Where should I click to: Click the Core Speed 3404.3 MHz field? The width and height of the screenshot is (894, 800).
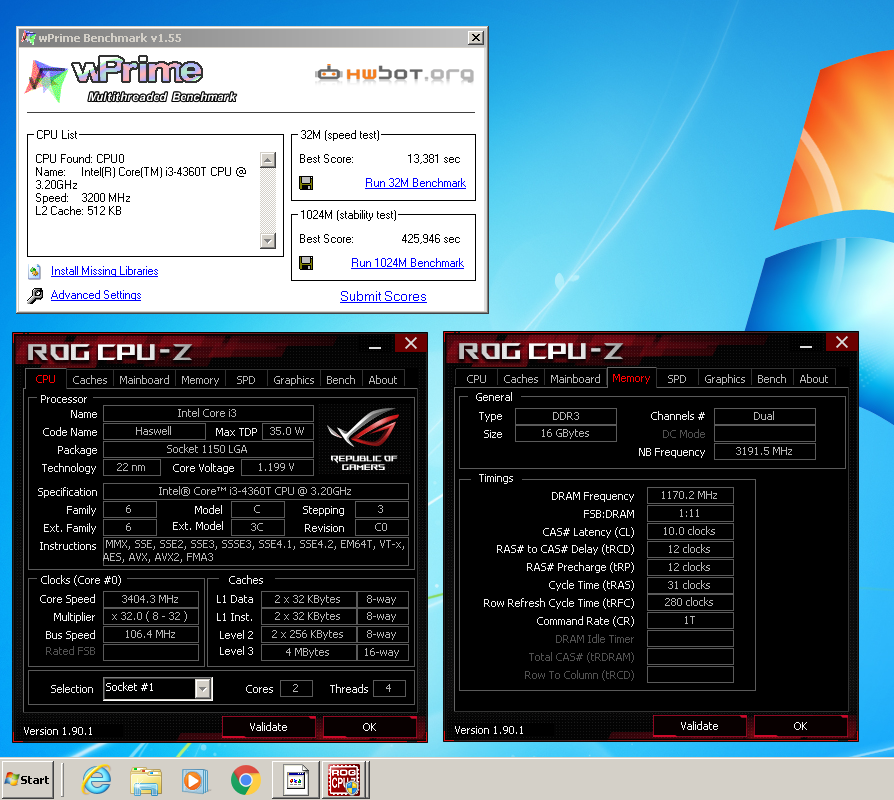151,599
